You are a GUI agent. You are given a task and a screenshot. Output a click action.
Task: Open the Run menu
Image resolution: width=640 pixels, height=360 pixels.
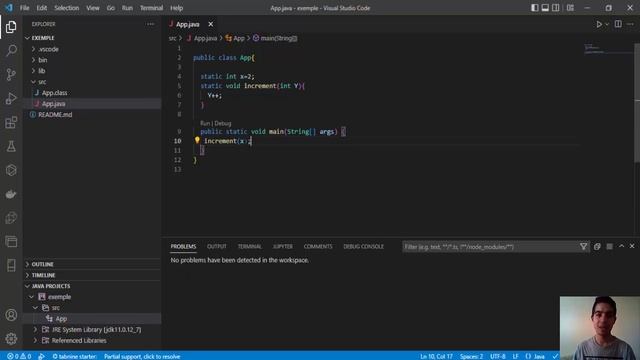point(127,8)
